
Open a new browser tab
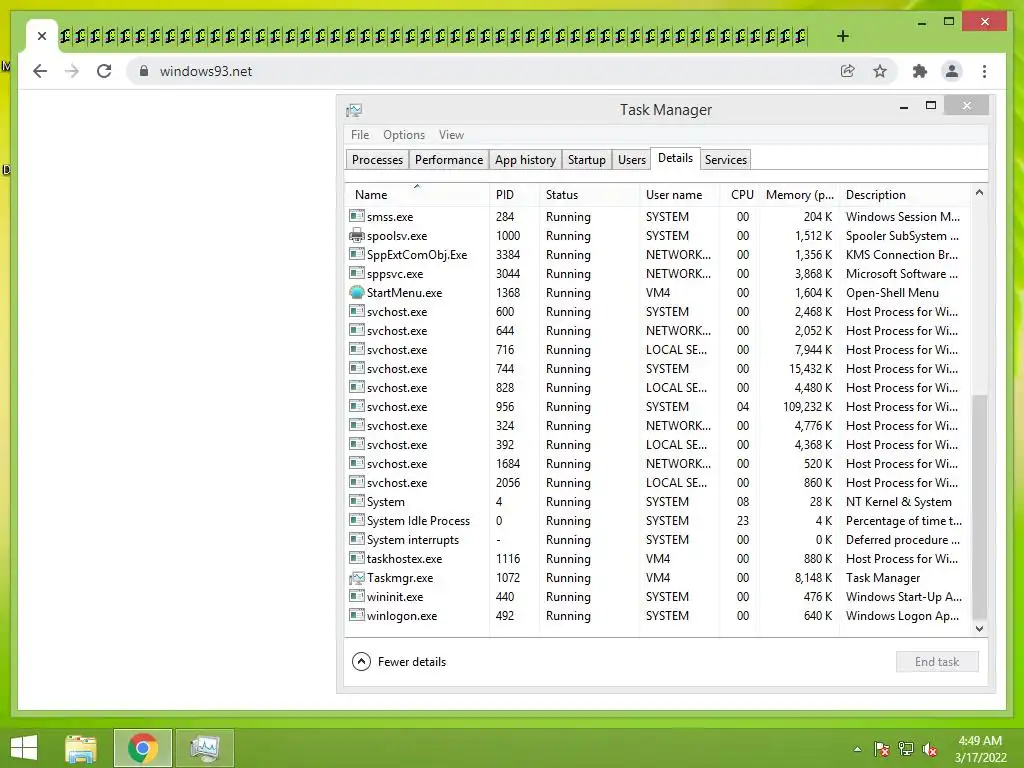(x=842, y=36)
